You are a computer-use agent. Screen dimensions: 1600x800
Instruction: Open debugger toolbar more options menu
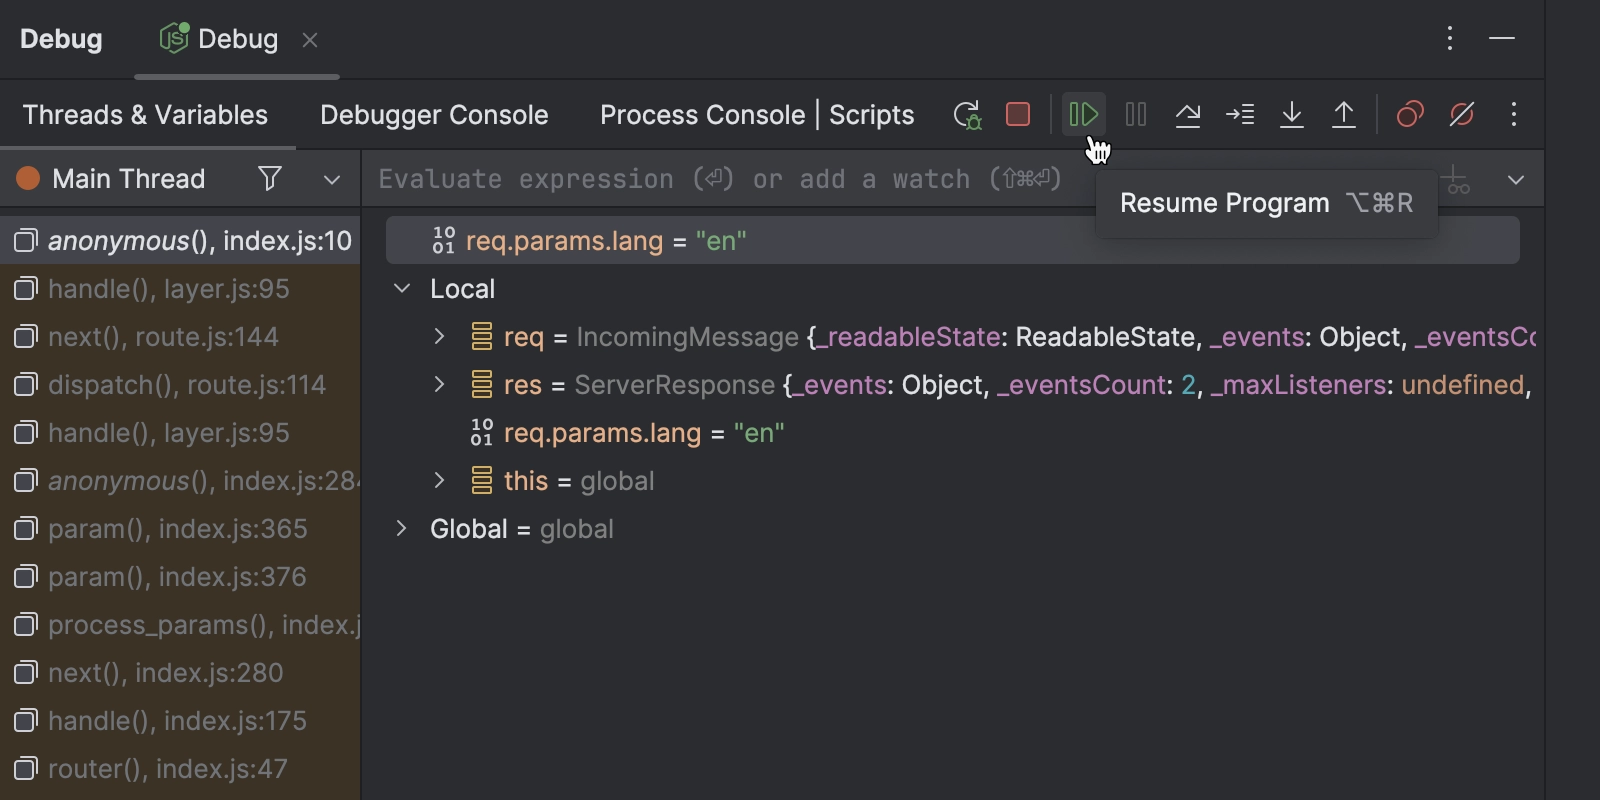click(1514, 115)
